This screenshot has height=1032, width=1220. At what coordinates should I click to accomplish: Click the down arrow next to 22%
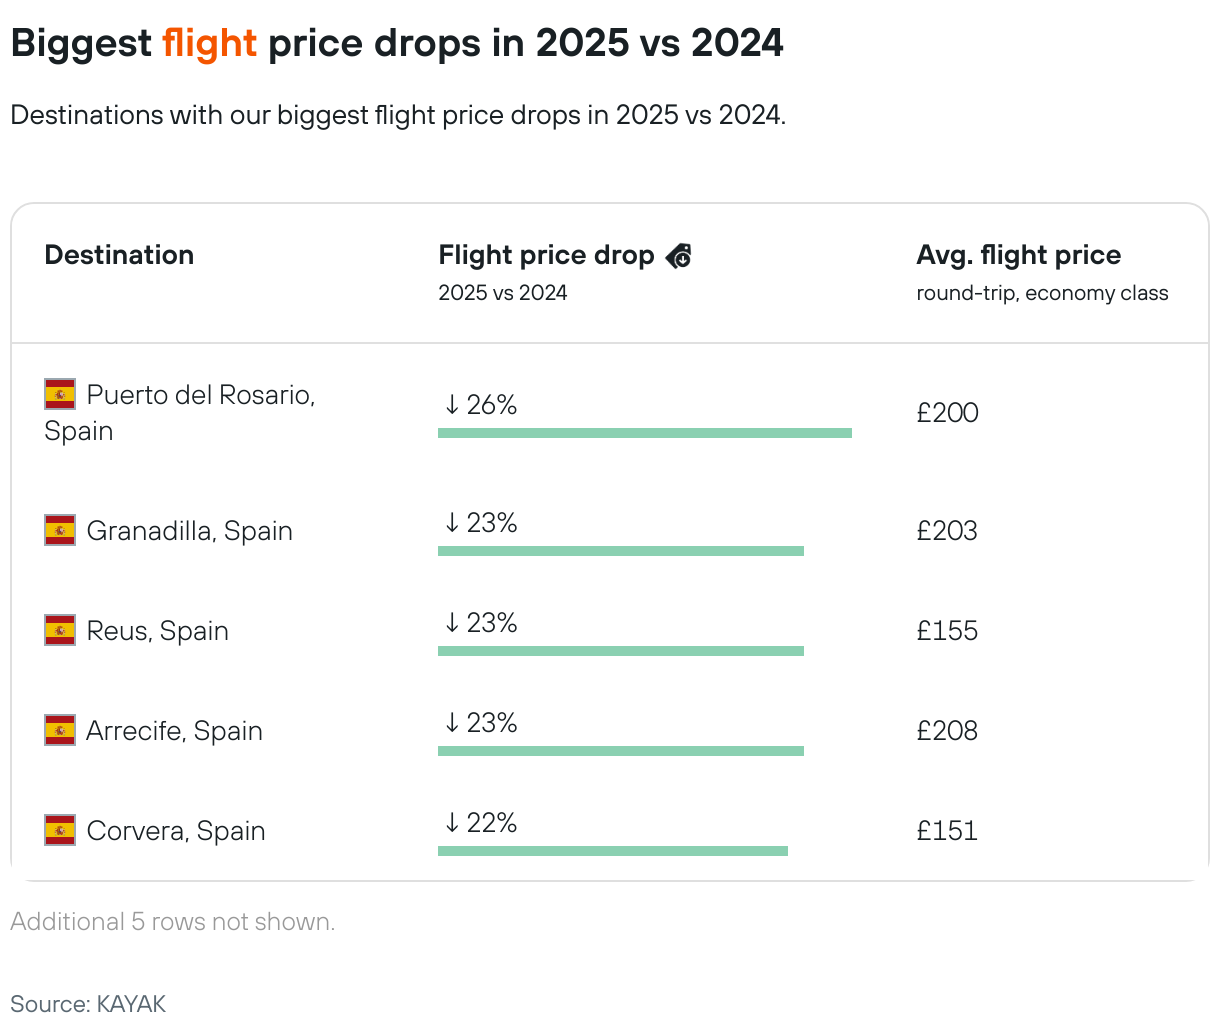click(x=452, y=823)
